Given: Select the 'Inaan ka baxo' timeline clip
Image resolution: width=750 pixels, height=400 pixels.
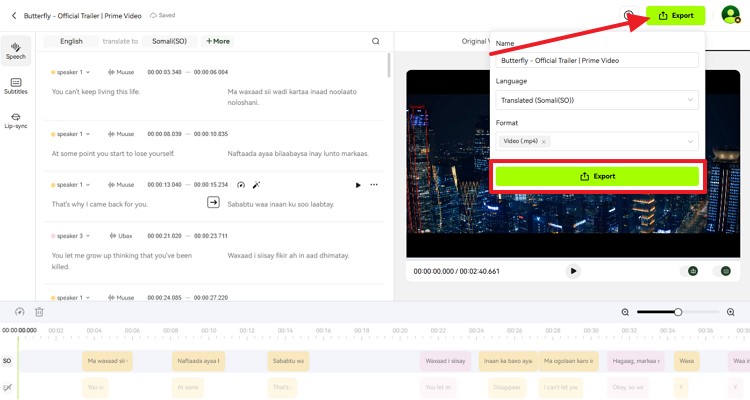Looking at the screenshot, I should tap(508, 361).
